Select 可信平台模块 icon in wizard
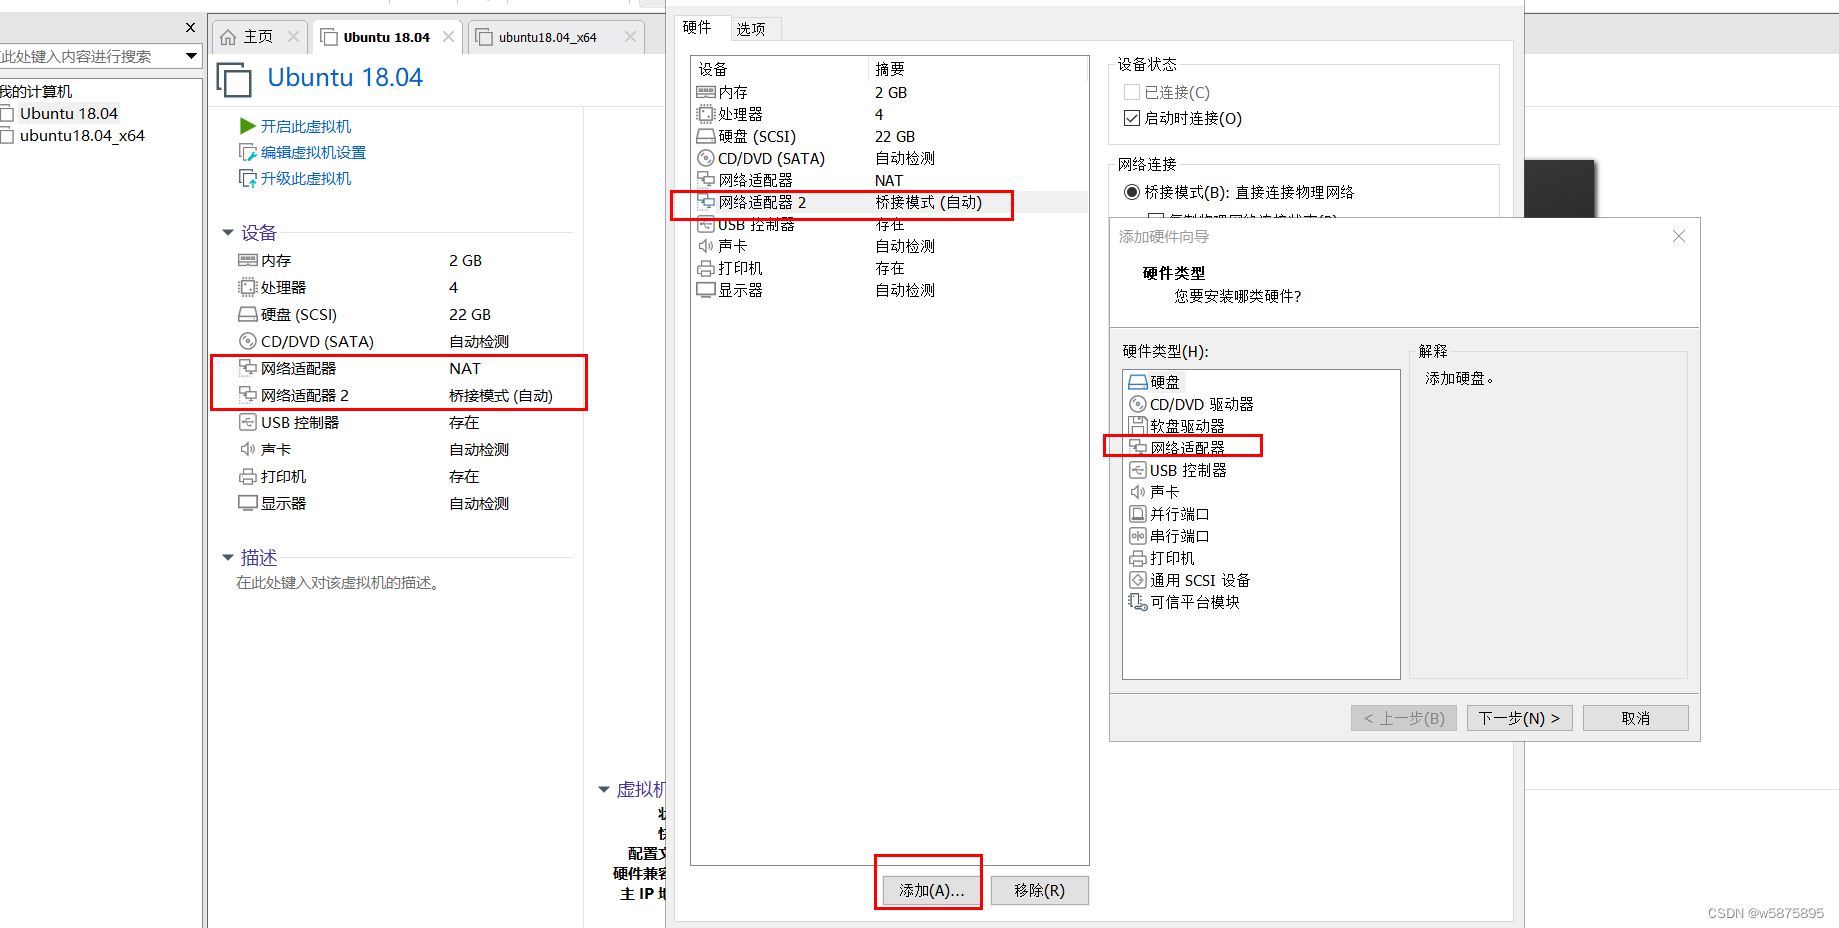 tap(1137, 602)
